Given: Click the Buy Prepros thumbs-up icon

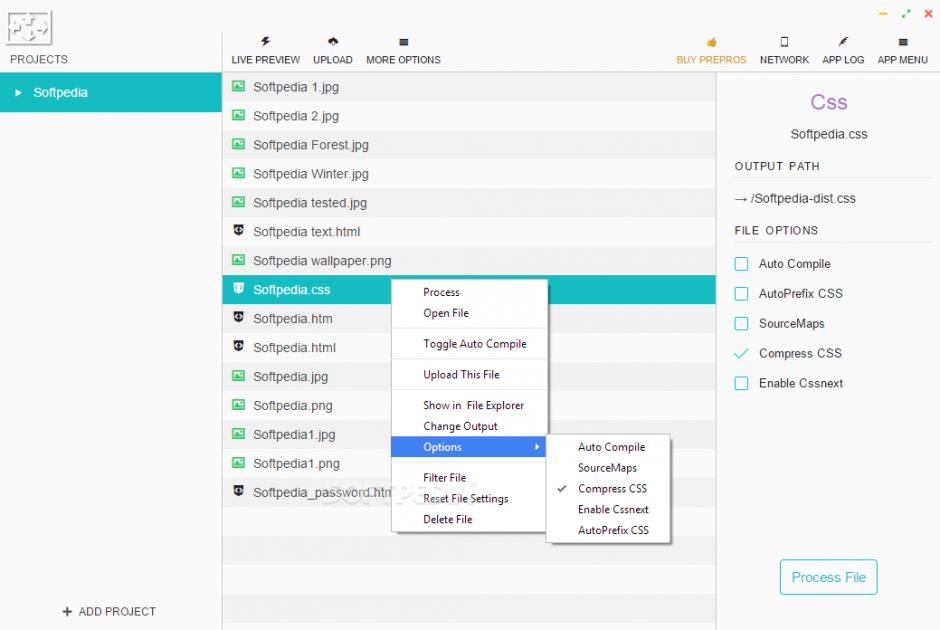Looking at the screenshot, I should 712,42.
